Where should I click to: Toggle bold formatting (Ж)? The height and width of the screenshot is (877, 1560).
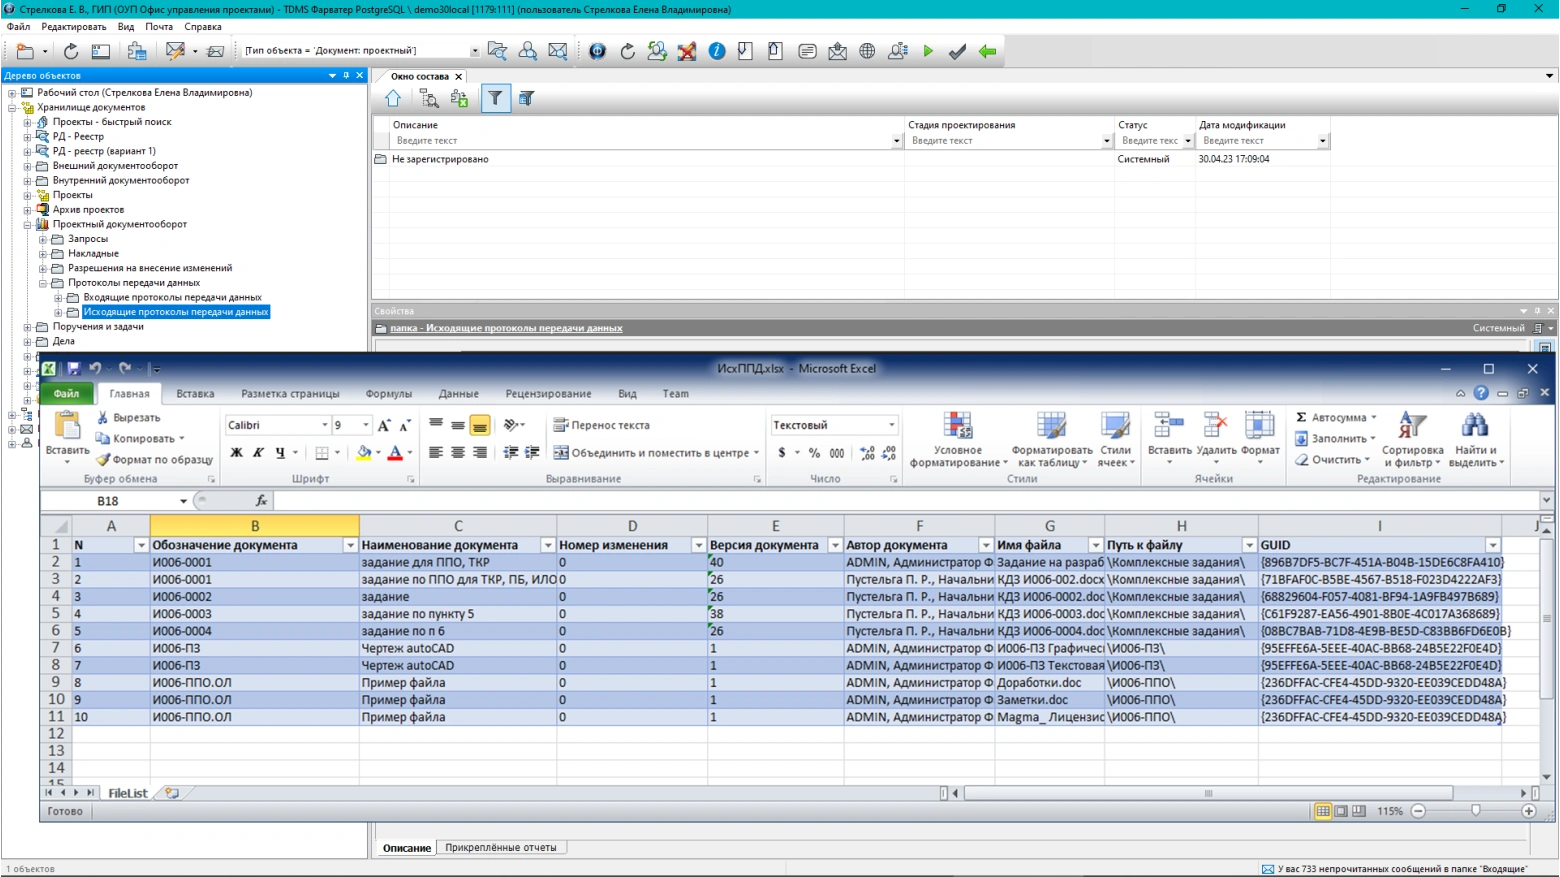pyautogui.click(x=236, y=453)
